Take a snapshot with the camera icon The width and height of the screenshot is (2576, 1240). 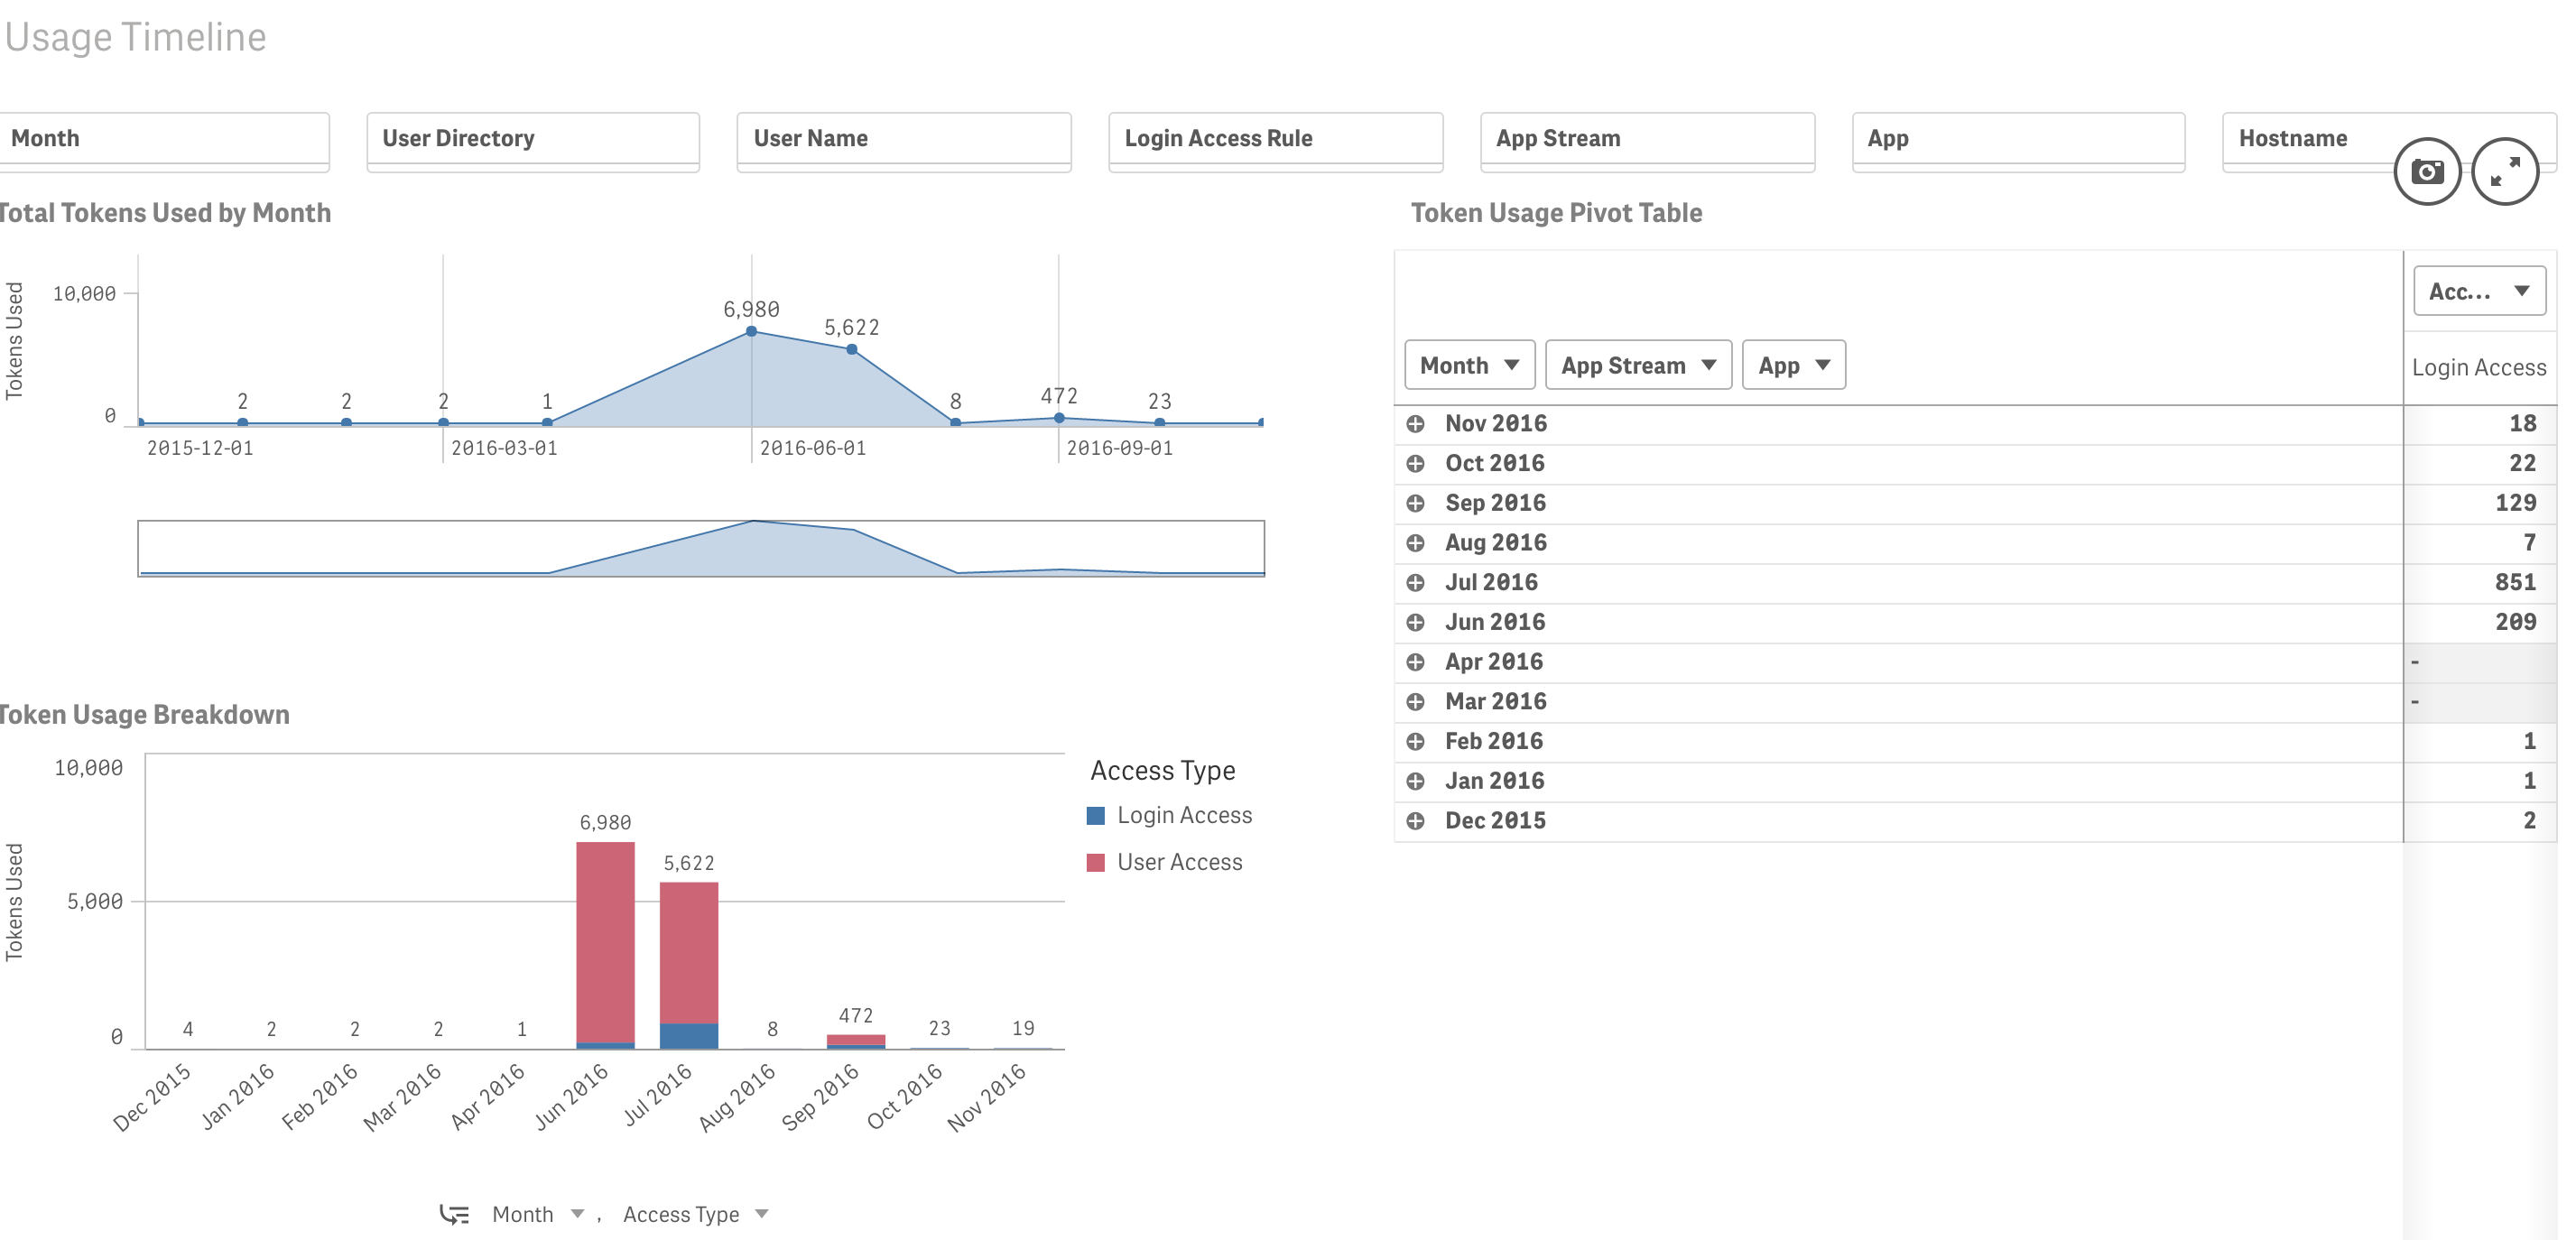point(2427,172)
